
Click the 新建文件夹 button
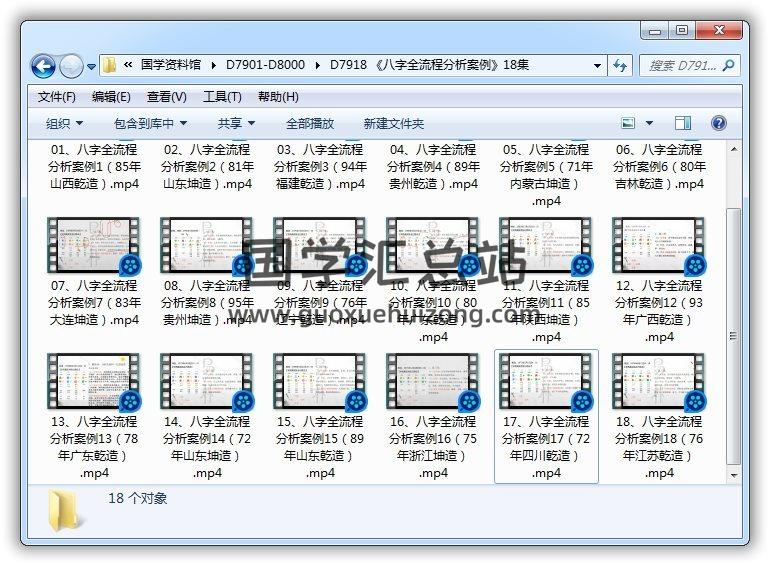coord(393,123)
